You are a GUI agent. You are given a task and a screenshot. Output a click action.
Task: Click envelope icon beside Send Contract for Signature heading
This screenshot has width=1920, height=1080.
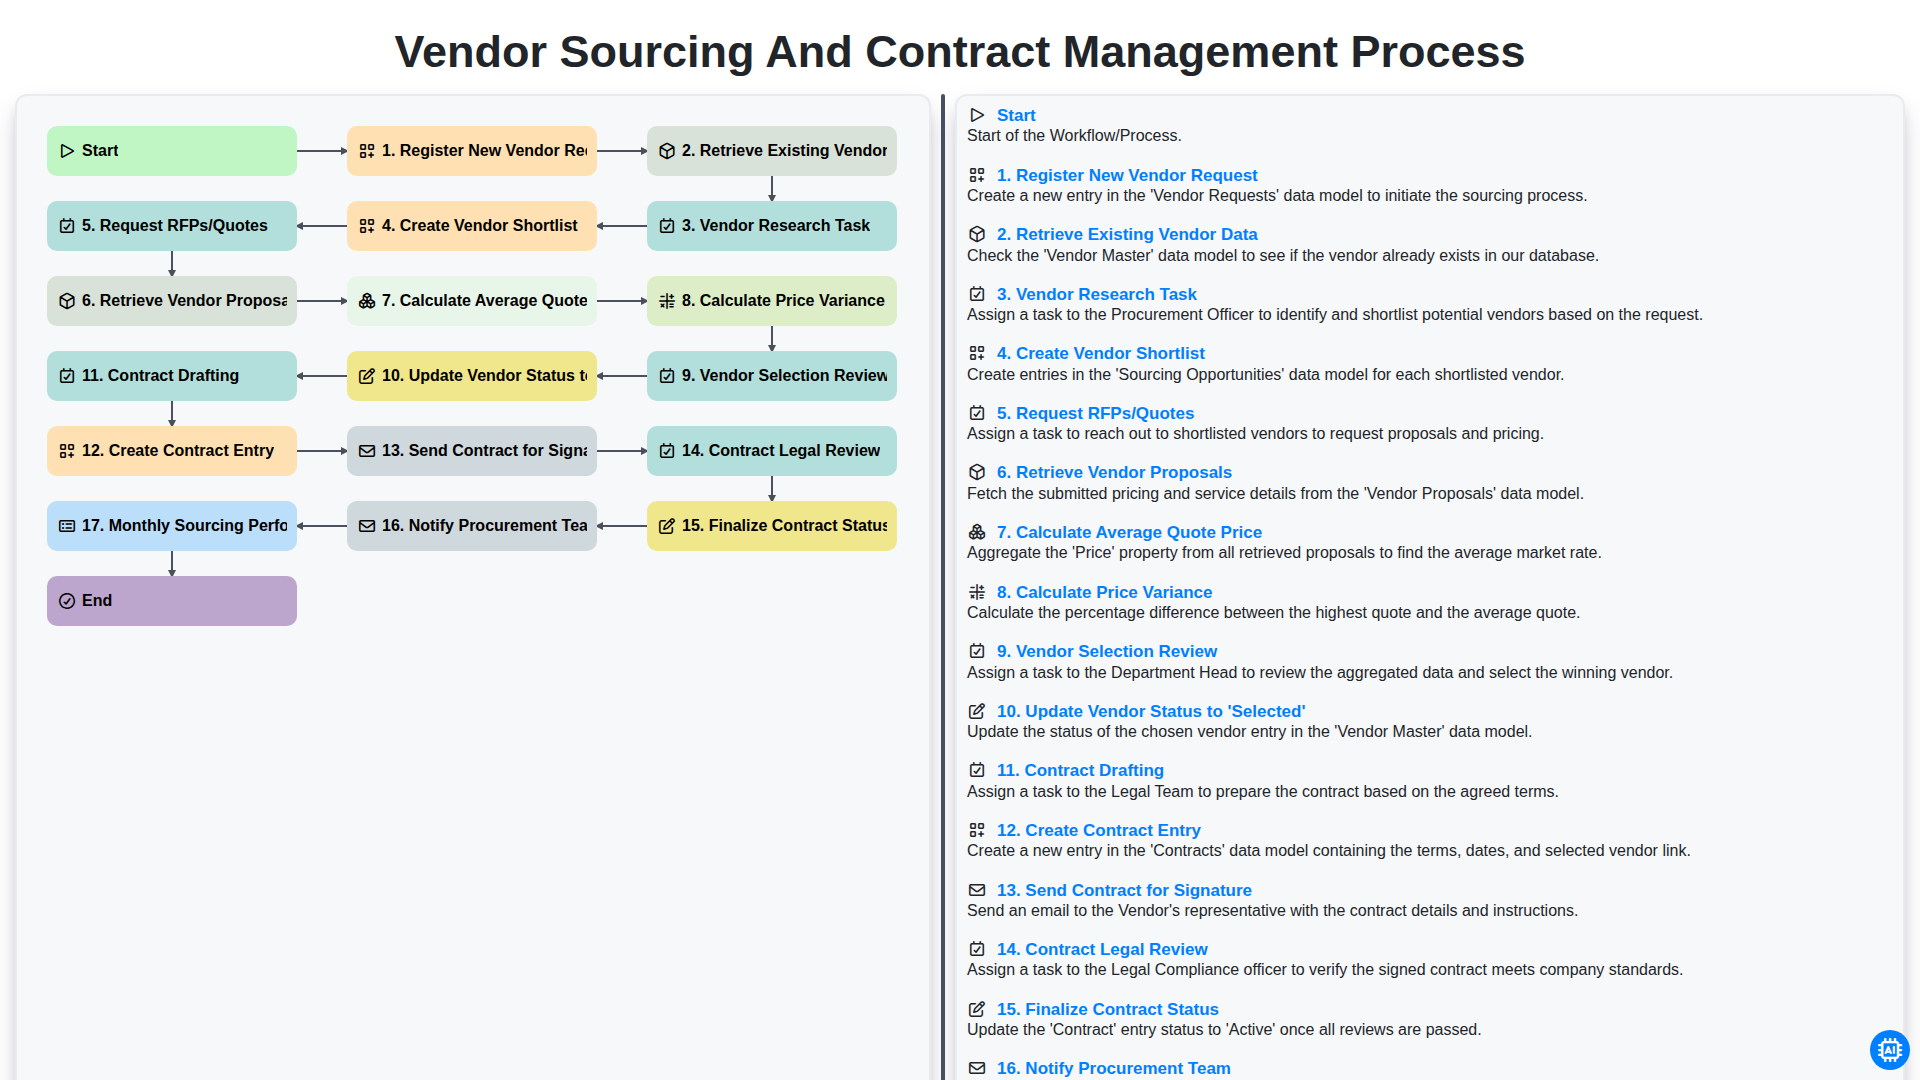pos(977,890)
